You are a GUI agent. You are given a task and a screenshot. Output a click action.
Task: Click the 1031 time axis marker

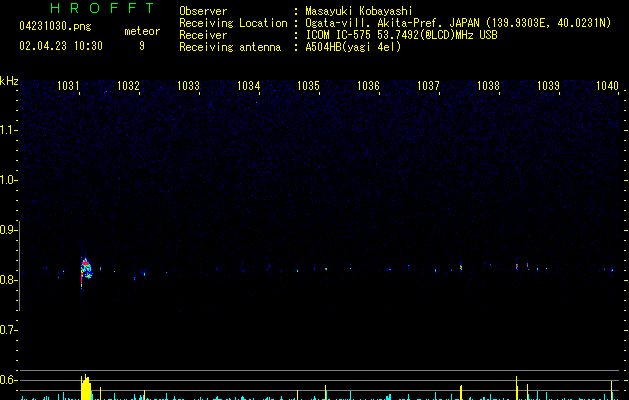[x=68, y=86]
